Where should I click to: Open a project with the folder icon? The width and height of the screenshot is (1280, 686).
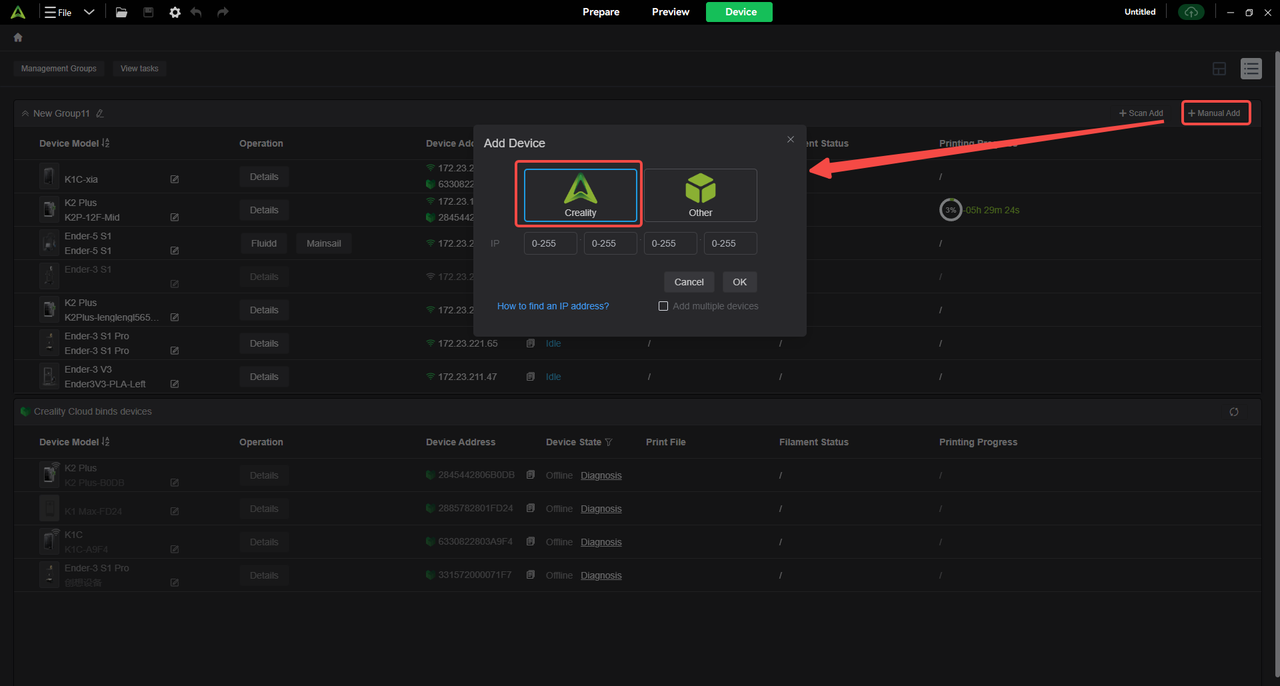click(121, 12)
